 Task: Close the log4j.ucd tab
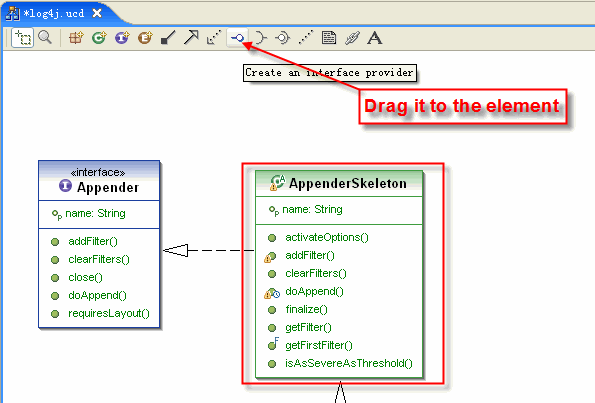[97, 13]
